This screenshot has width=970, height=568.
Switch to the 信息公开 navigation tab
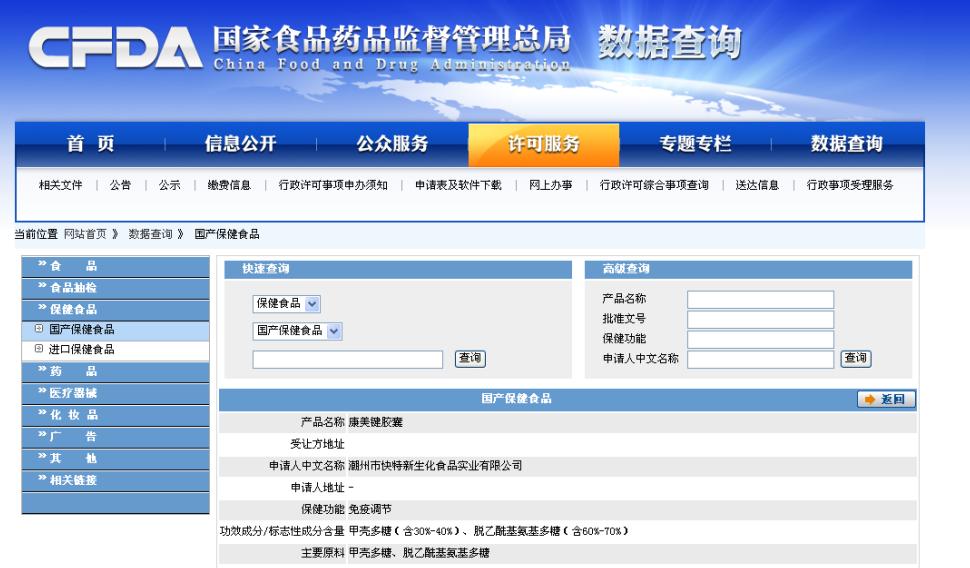coord(240,144)
